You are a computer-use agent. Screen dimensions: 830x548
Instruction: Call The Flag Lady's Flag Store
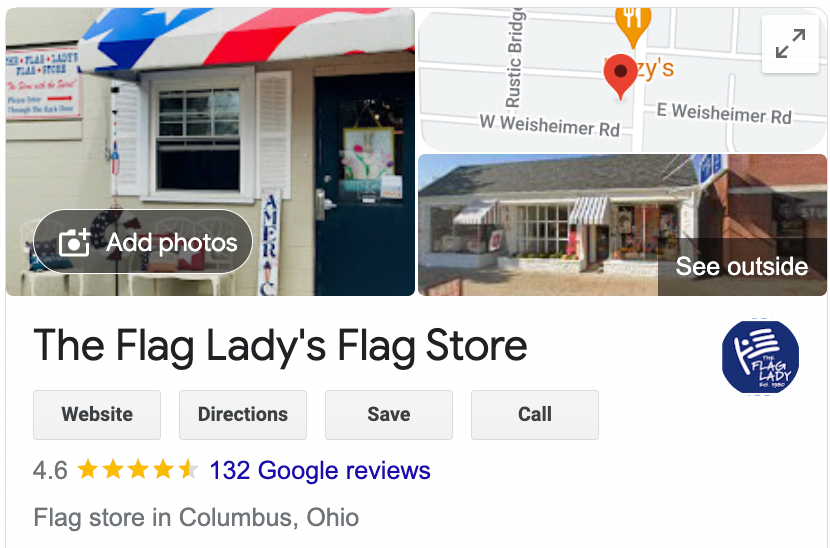pos(535,415)
